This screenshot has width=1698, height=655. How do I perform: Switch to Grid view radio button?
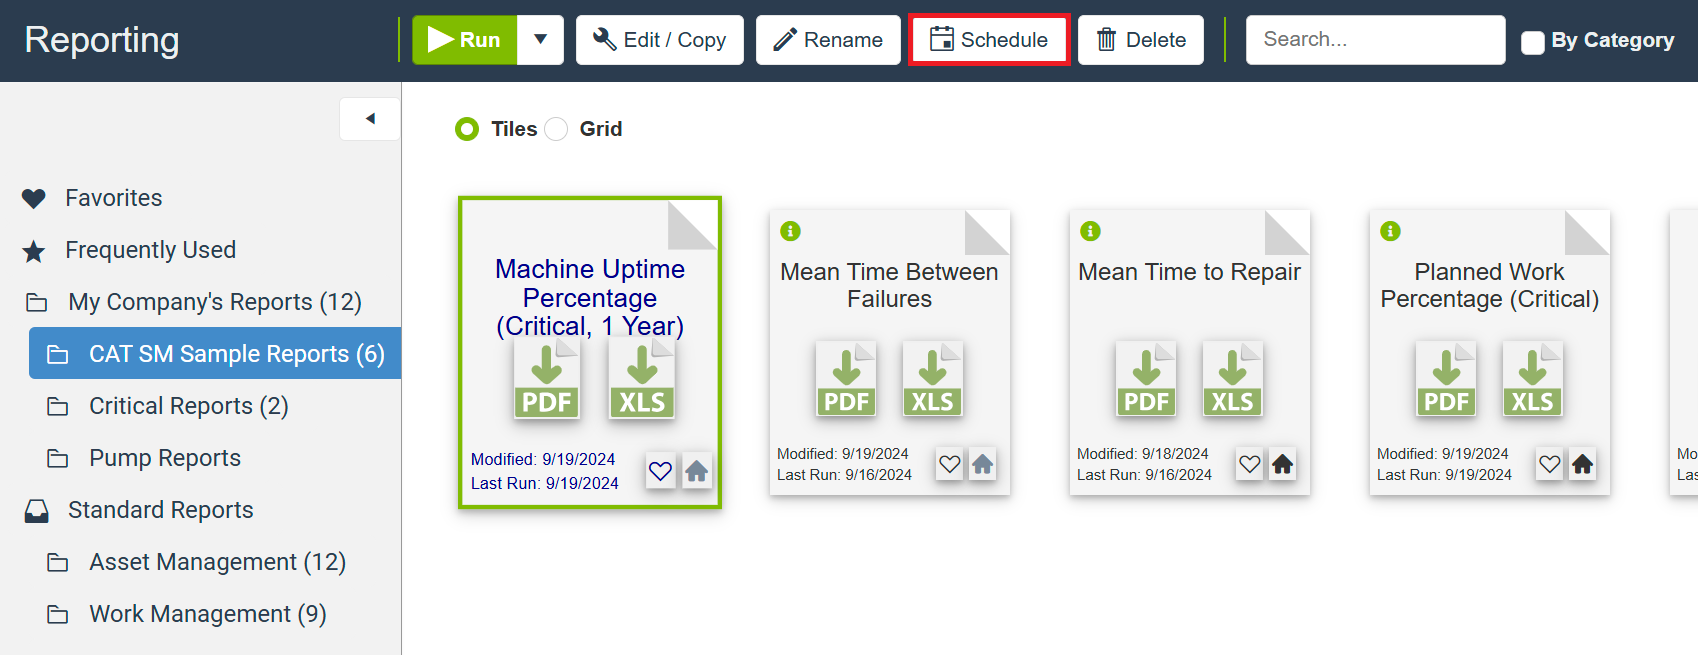pyautogui.click(x=557, y=129)
